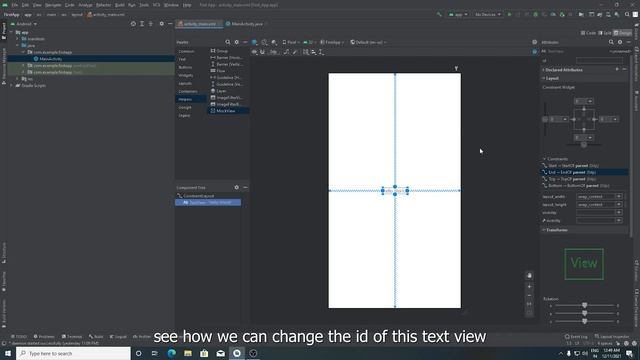Switch to the MainActivity.java editor tab
The image size is (640, 360).
pyautogui.click(x=244, y=24)
